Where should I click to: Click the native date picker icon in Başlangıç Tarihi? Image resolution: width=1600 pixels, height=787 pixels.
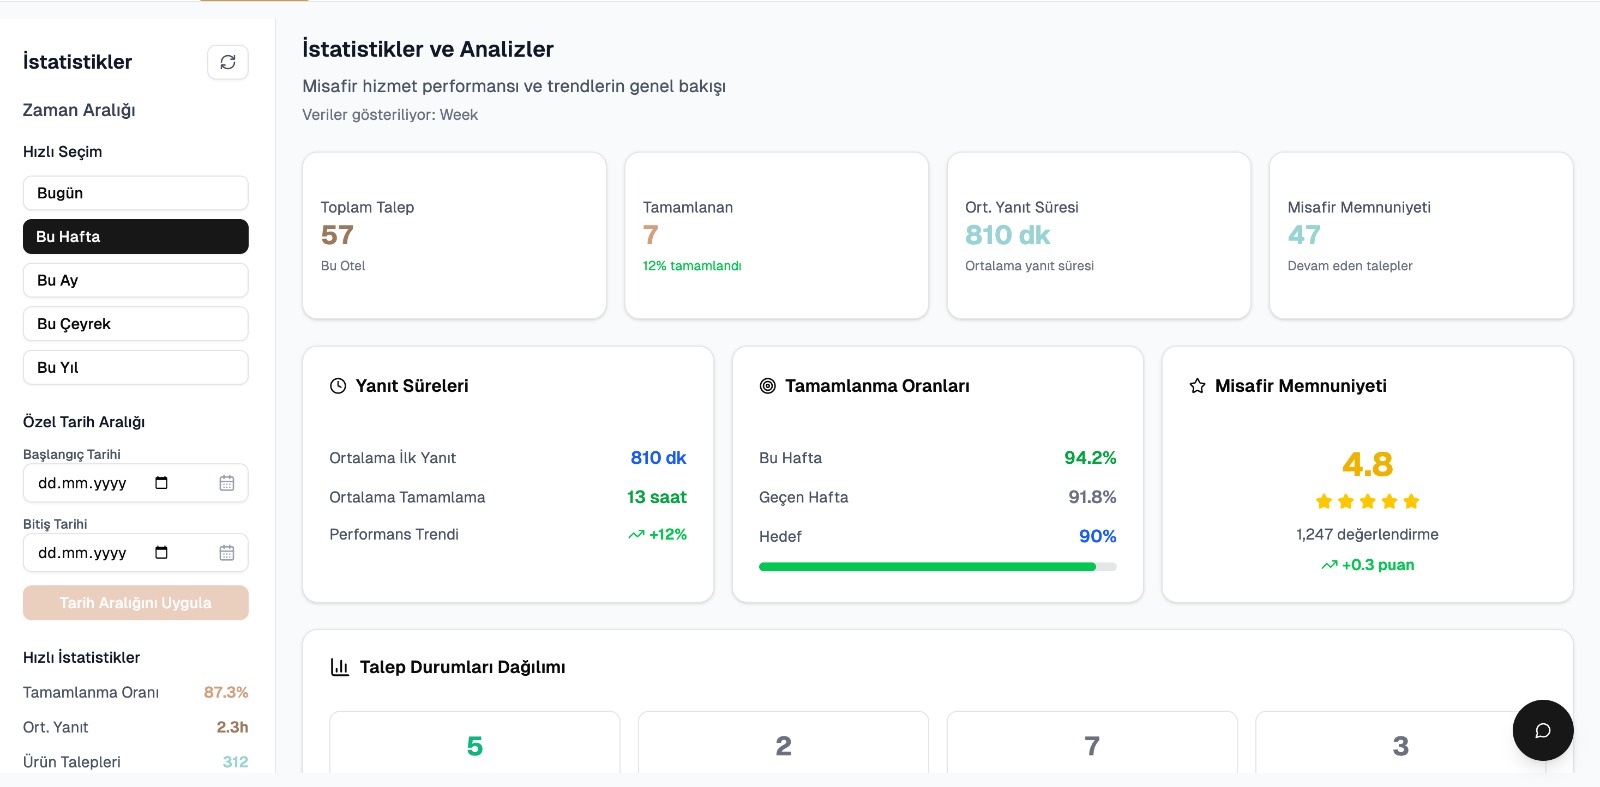click(162, 483)
